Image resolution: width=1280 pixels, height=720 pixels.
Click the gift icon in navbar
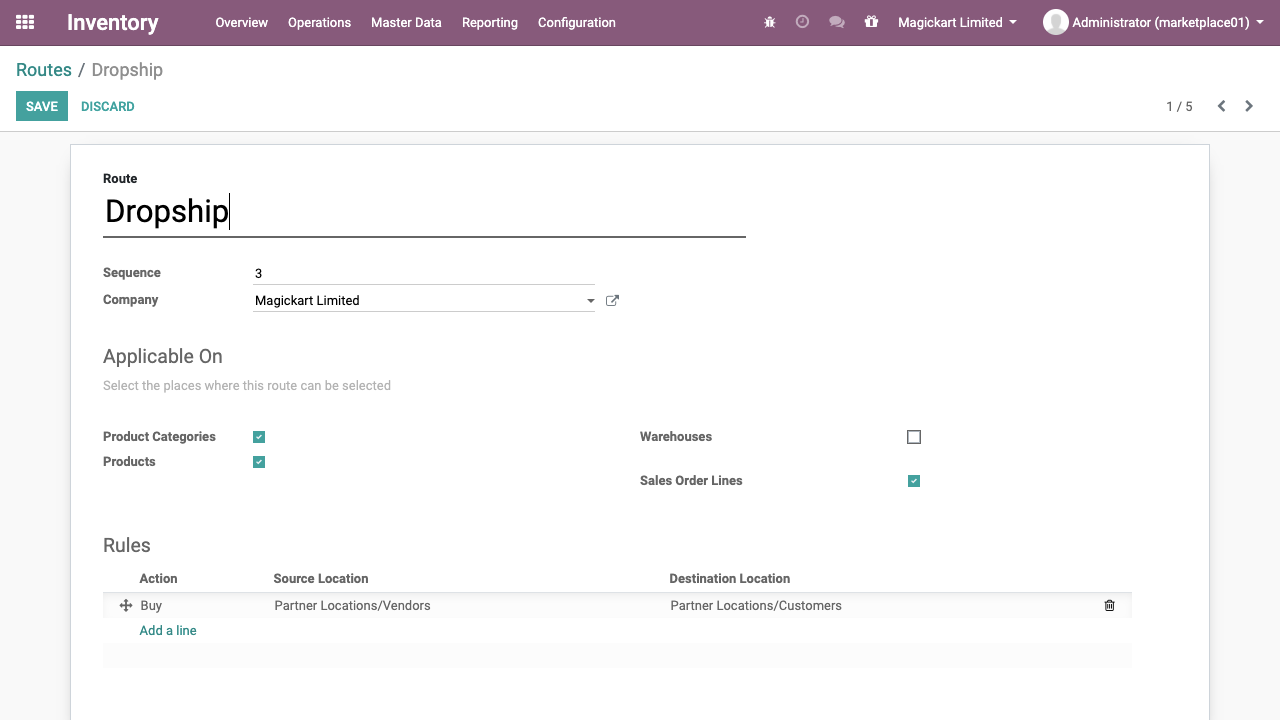click(x=871, y=22)
